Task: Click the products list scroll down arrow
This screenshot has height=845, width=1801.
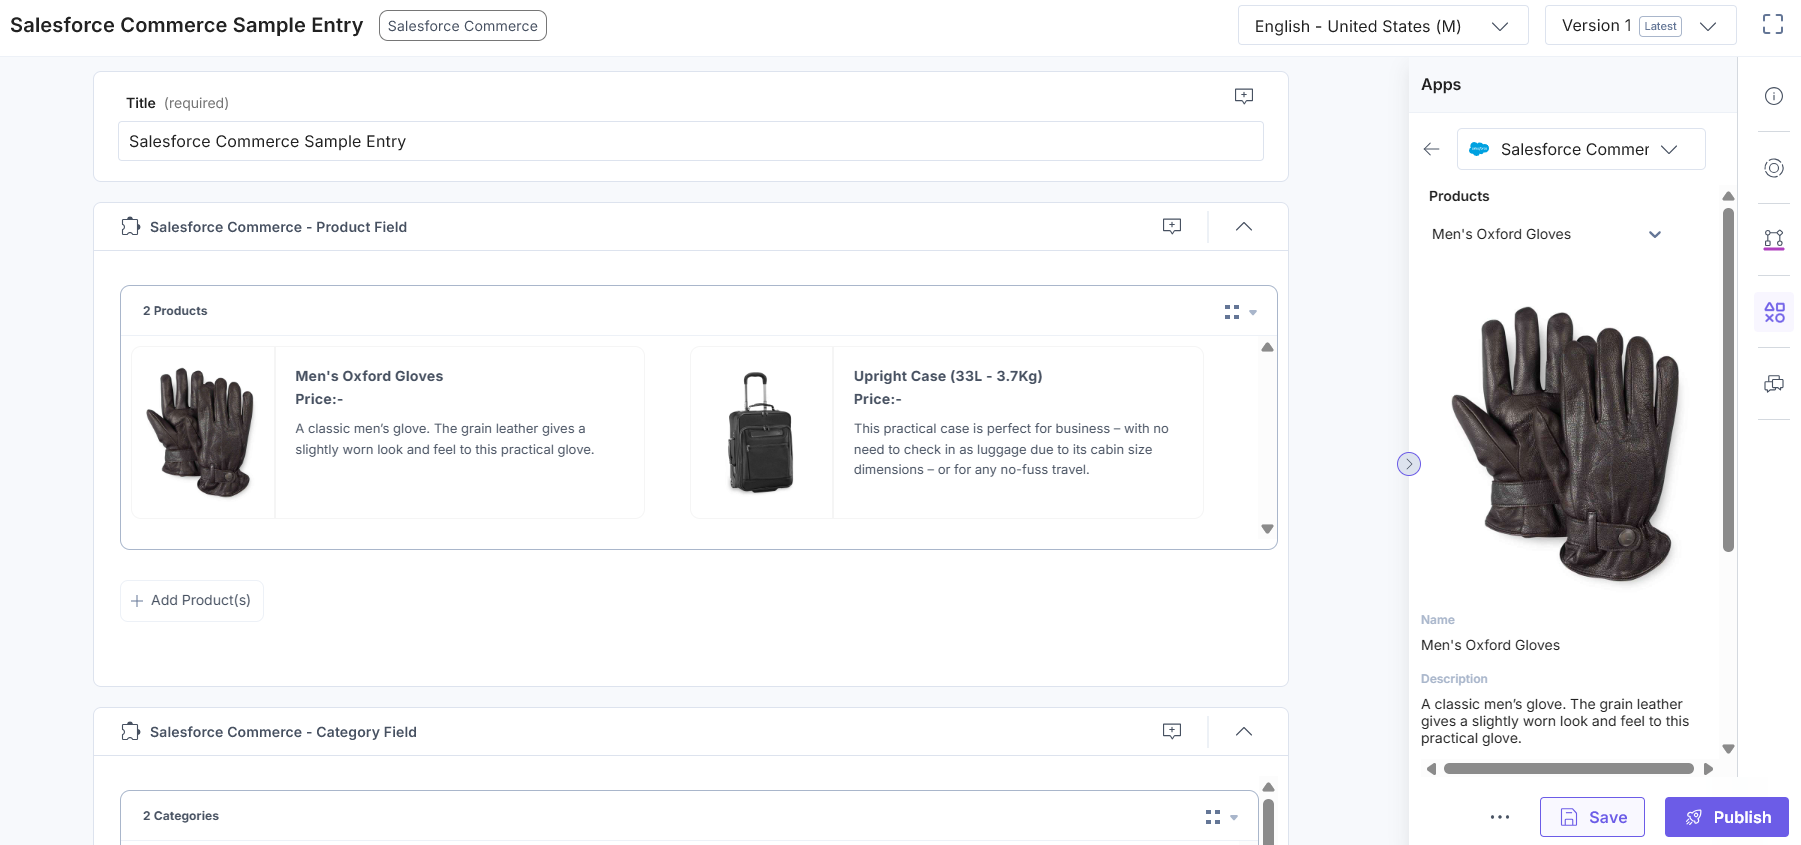Action: click(x=1267, y=529)
